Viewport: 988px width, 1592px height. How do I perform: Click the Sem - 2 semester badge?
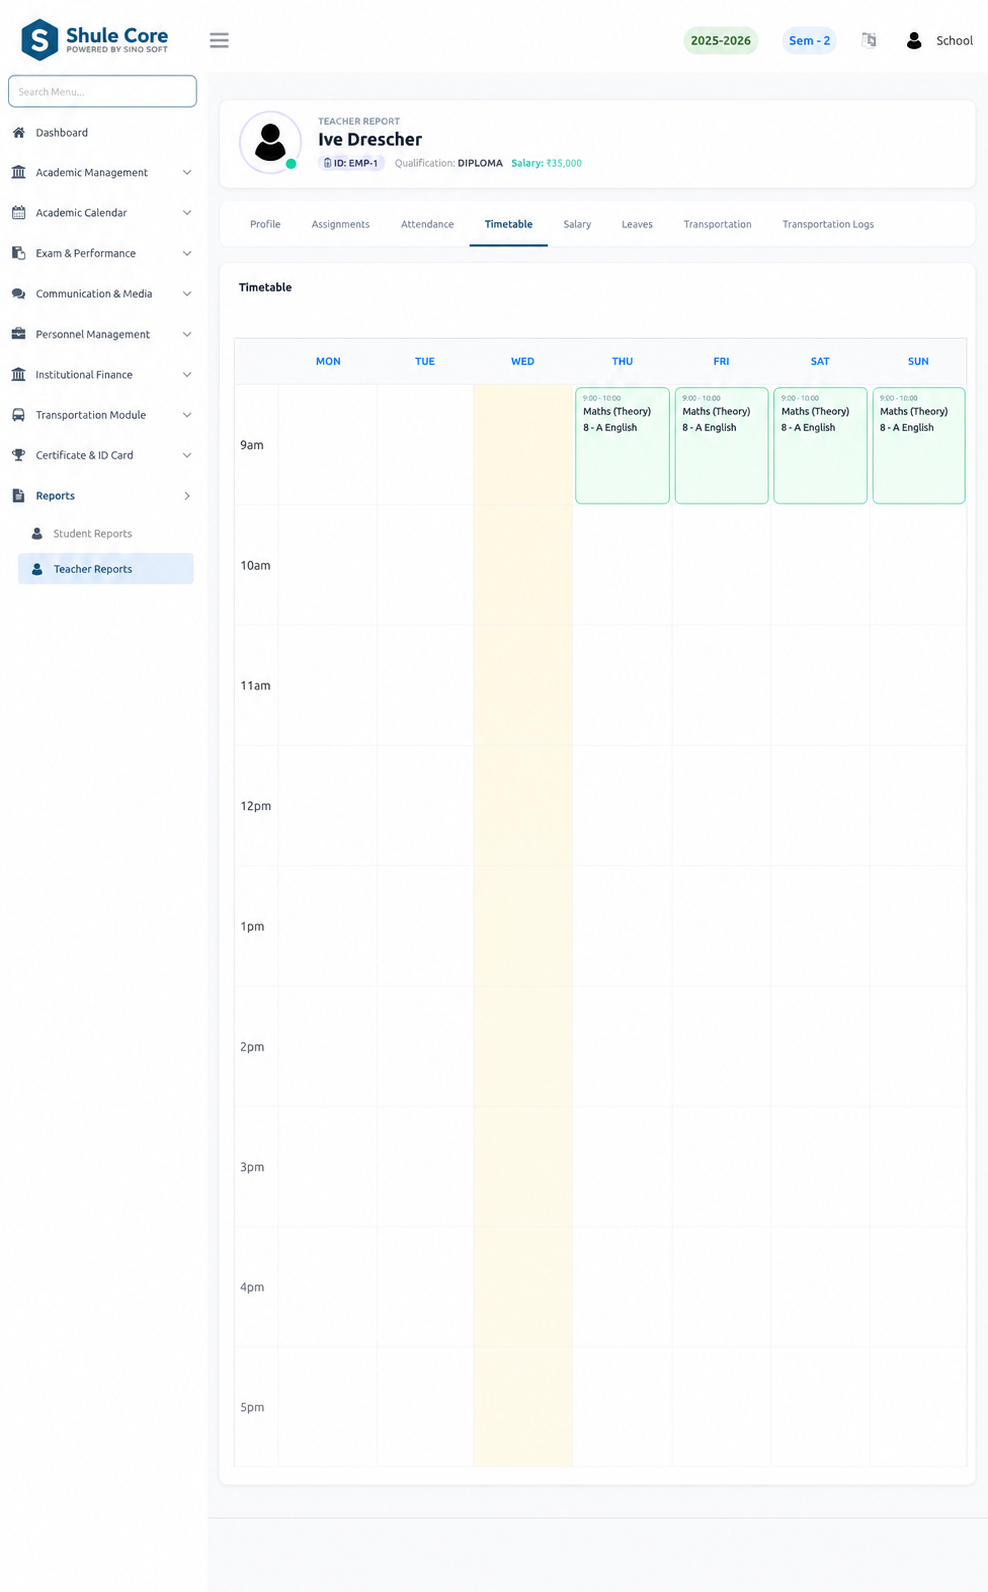[809, 40]
